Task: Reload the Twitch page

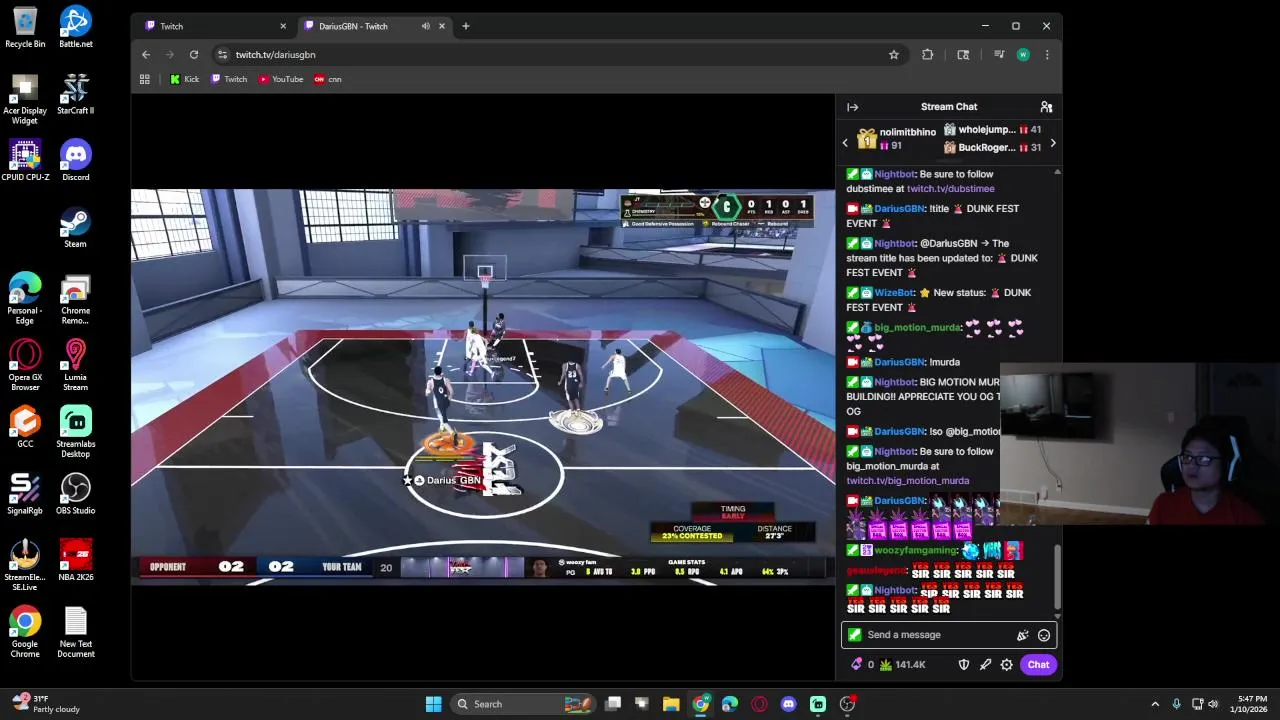Action: 194,55
